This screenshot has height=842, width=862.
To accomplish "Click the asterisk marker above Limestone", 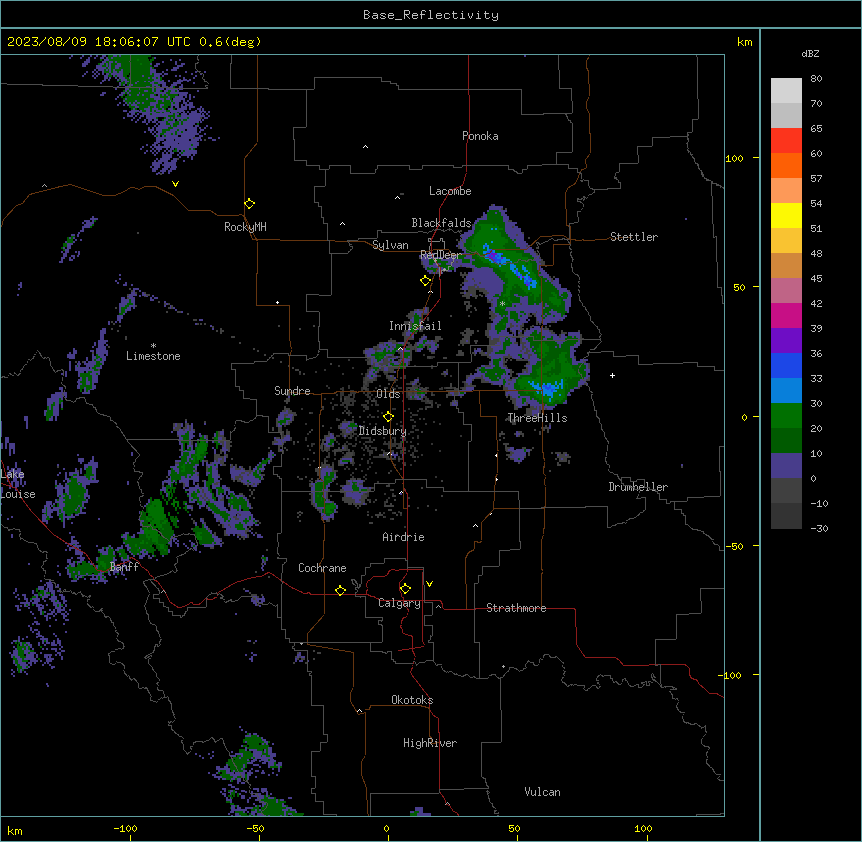I will coord(153,346).
